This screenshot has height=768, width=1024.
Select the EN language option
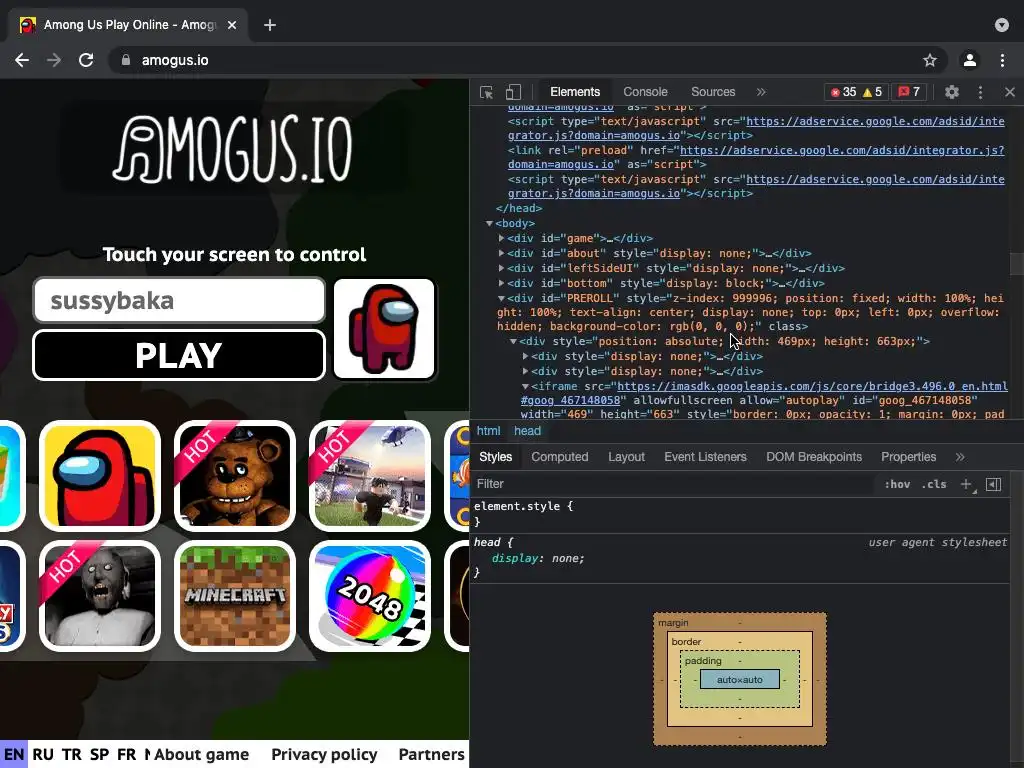point(14,754)
